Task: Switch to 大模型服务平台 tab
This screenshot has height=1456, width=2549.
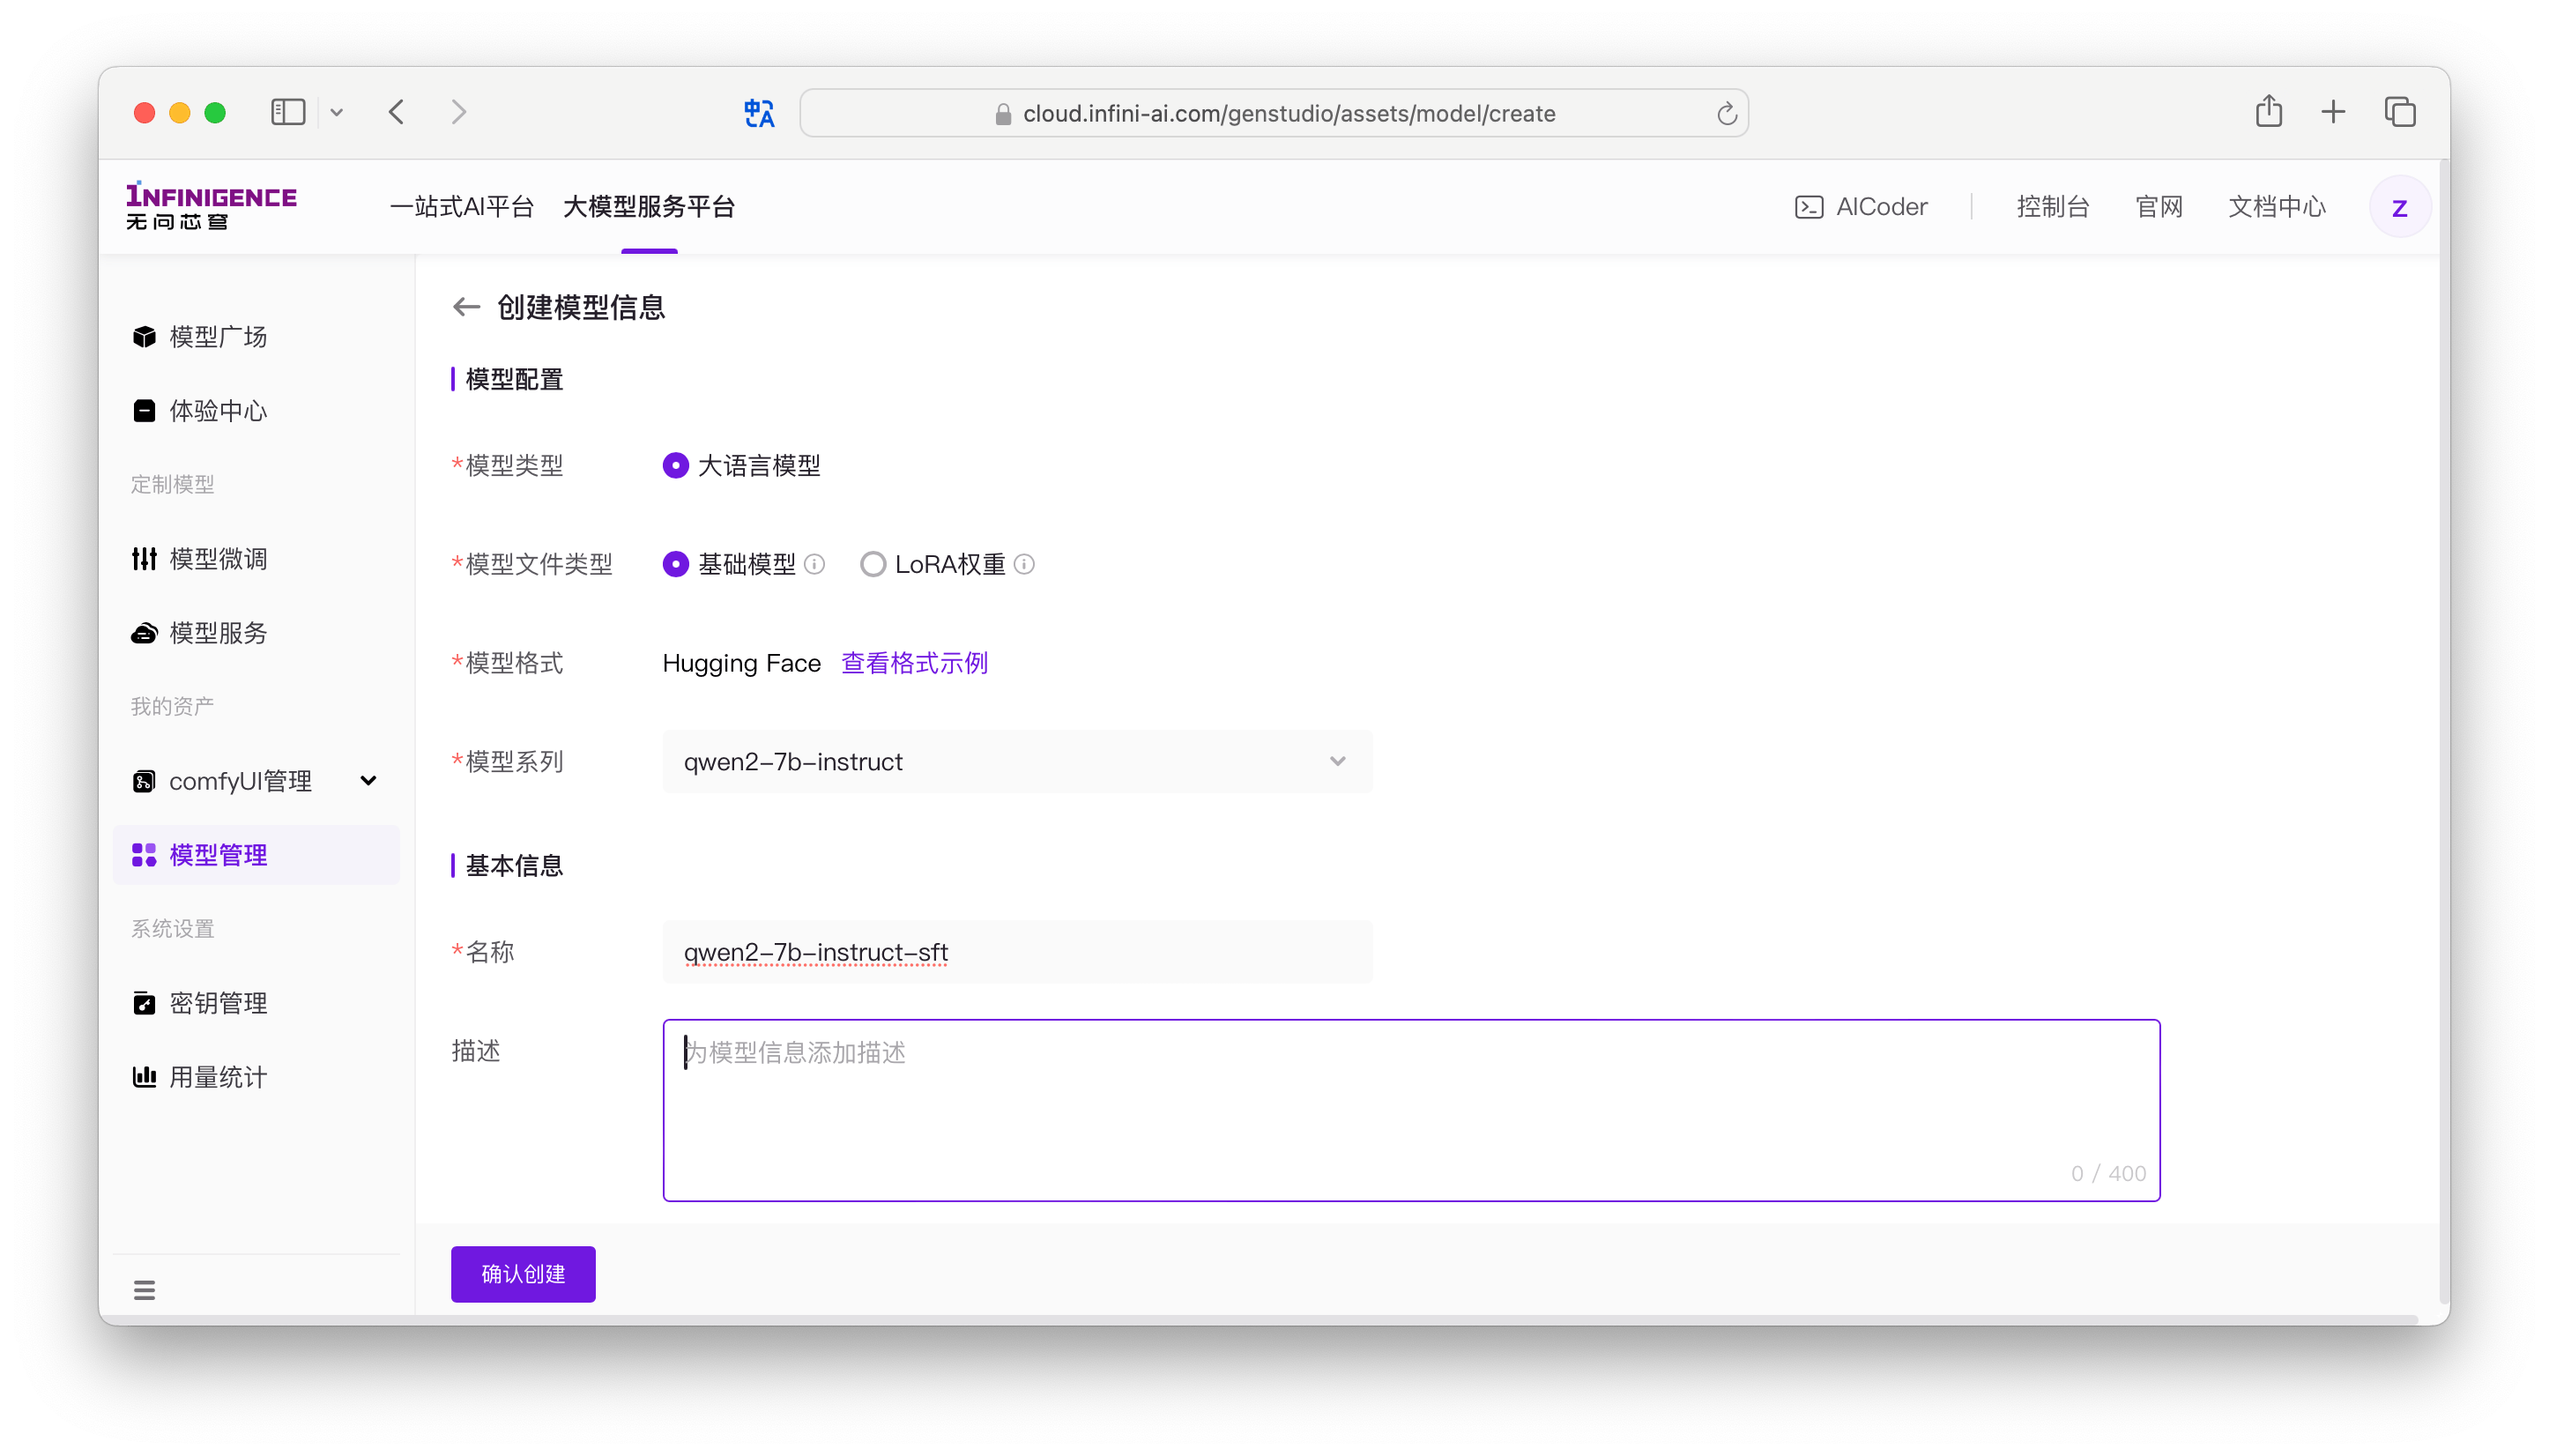Action: [649, 207]
